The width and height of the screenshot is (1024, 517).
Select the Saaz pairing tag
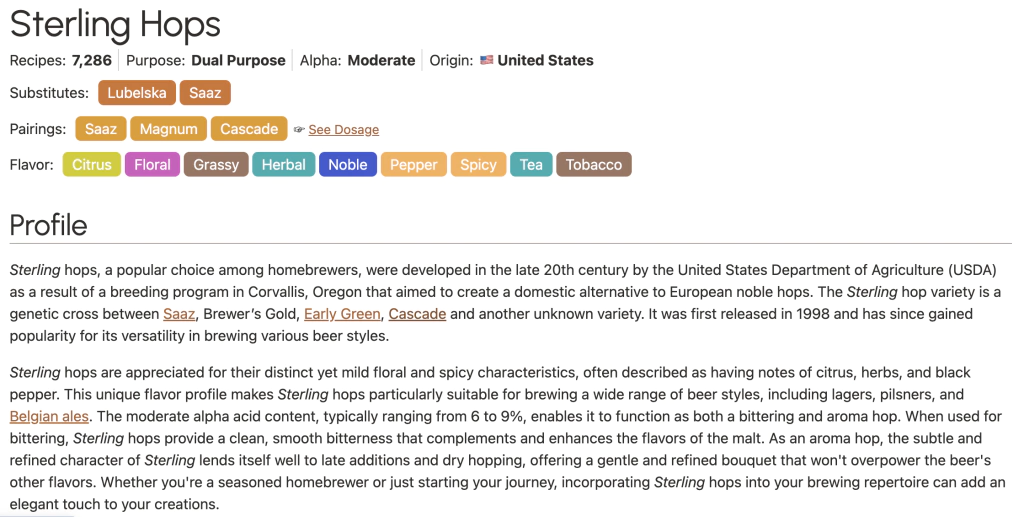(100, 129)
